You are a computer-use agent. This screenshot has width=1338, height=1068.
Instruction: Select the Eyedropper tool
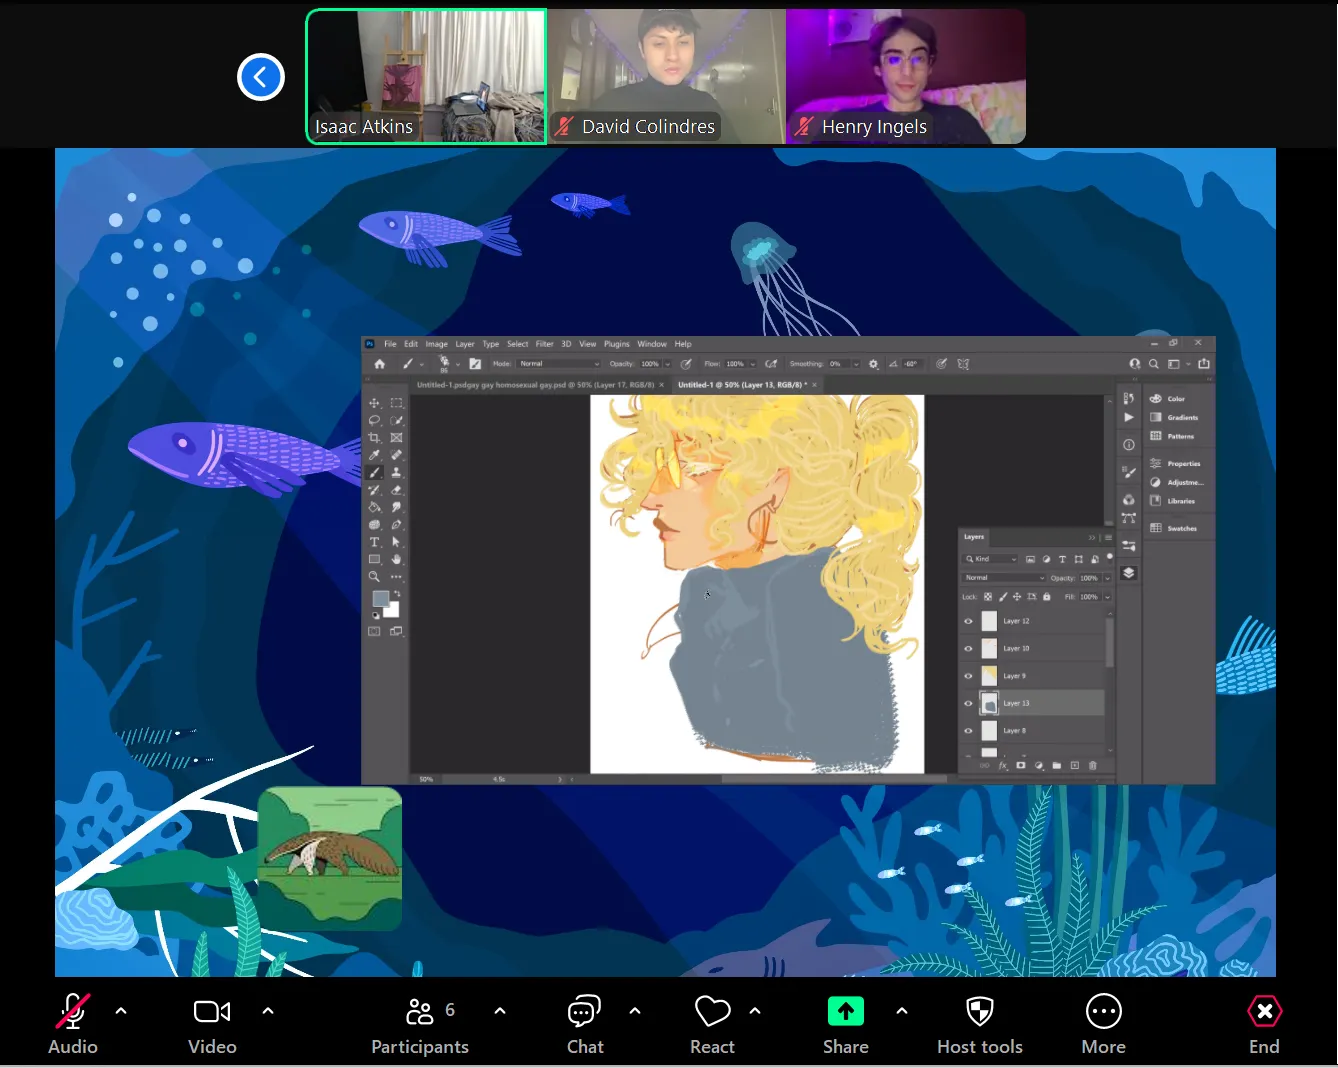[374, 455]
